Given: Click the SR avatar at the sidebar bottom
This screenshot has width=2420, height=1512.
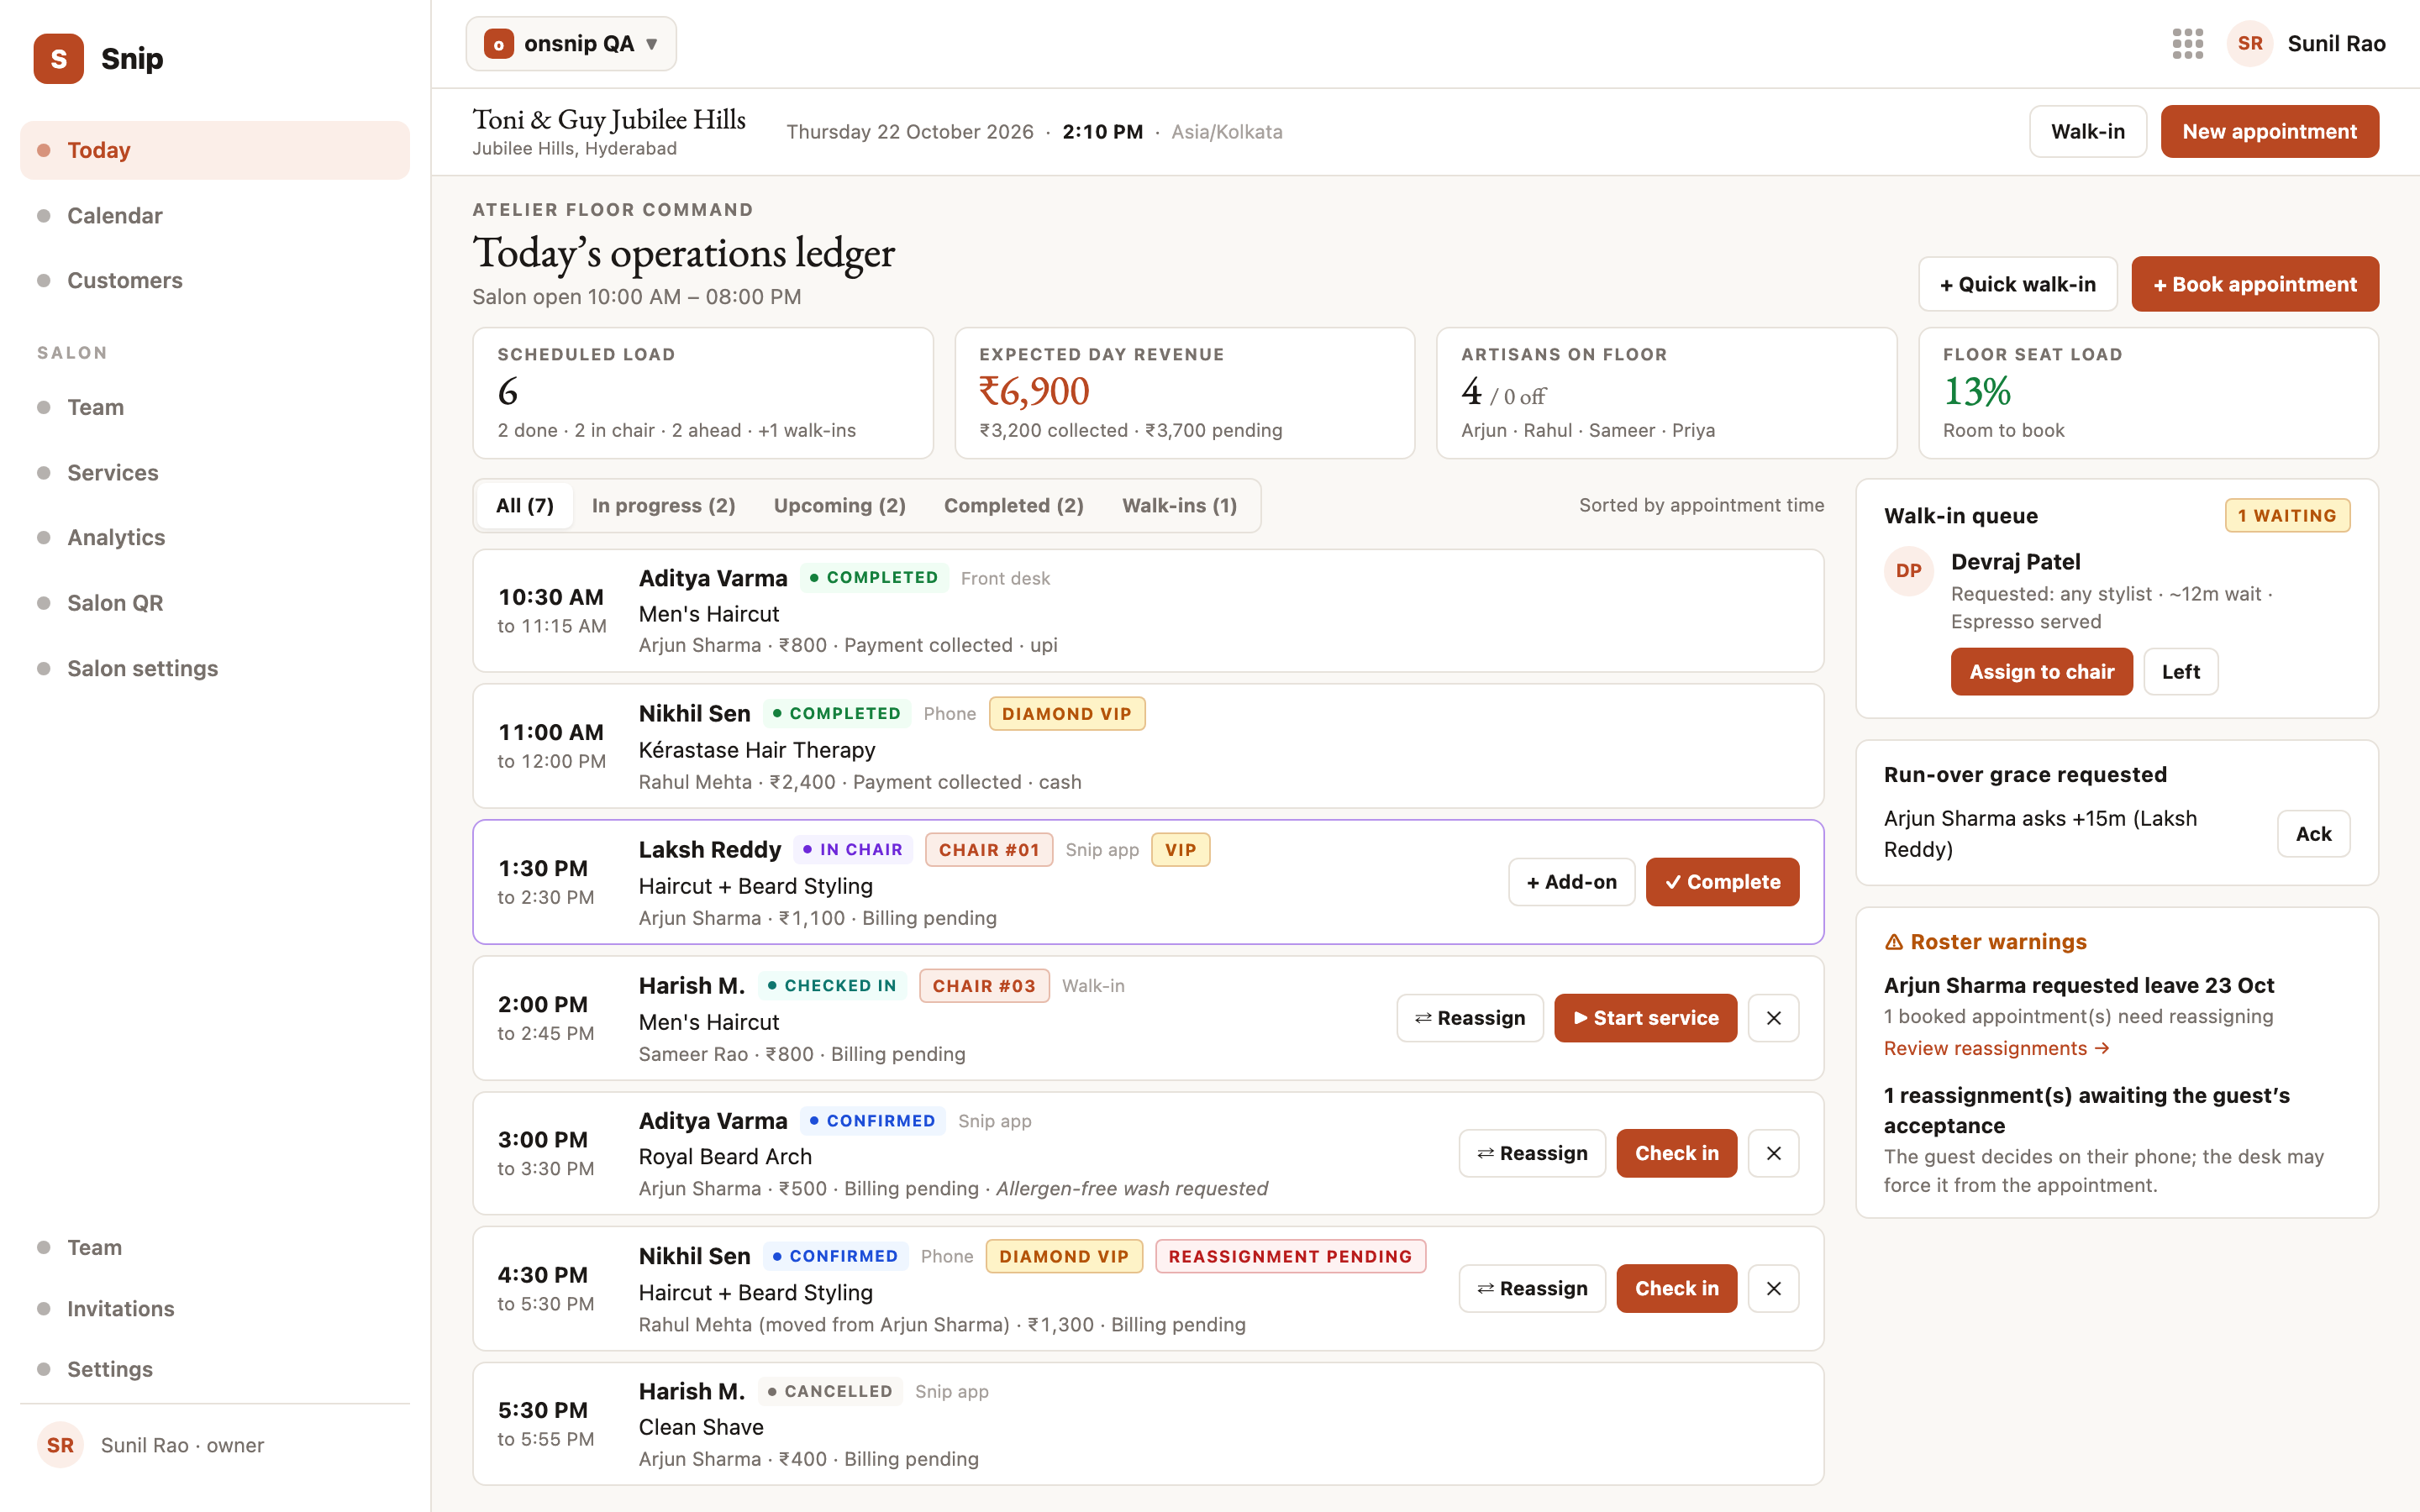Looking at the screenshot, I should tap(60, 1445).
